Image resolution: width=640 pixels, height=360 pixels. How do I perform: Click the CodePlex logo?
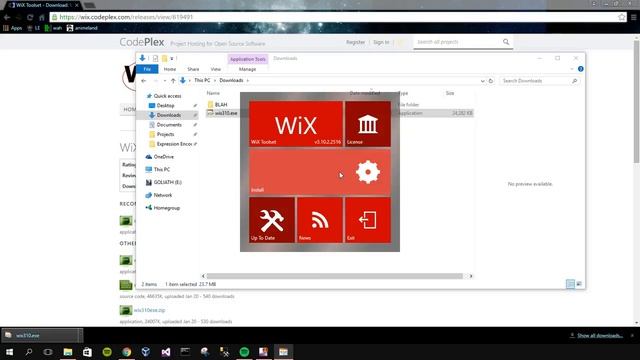pos(142,42)
